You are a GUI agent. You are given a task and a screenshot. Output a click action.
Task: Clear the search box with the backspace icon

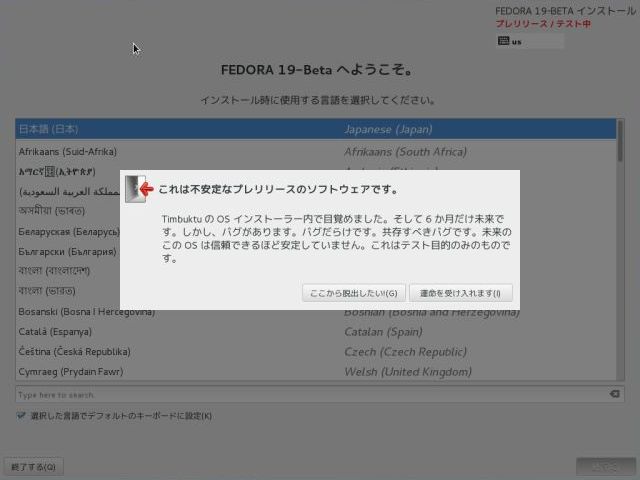click(614, 394)
